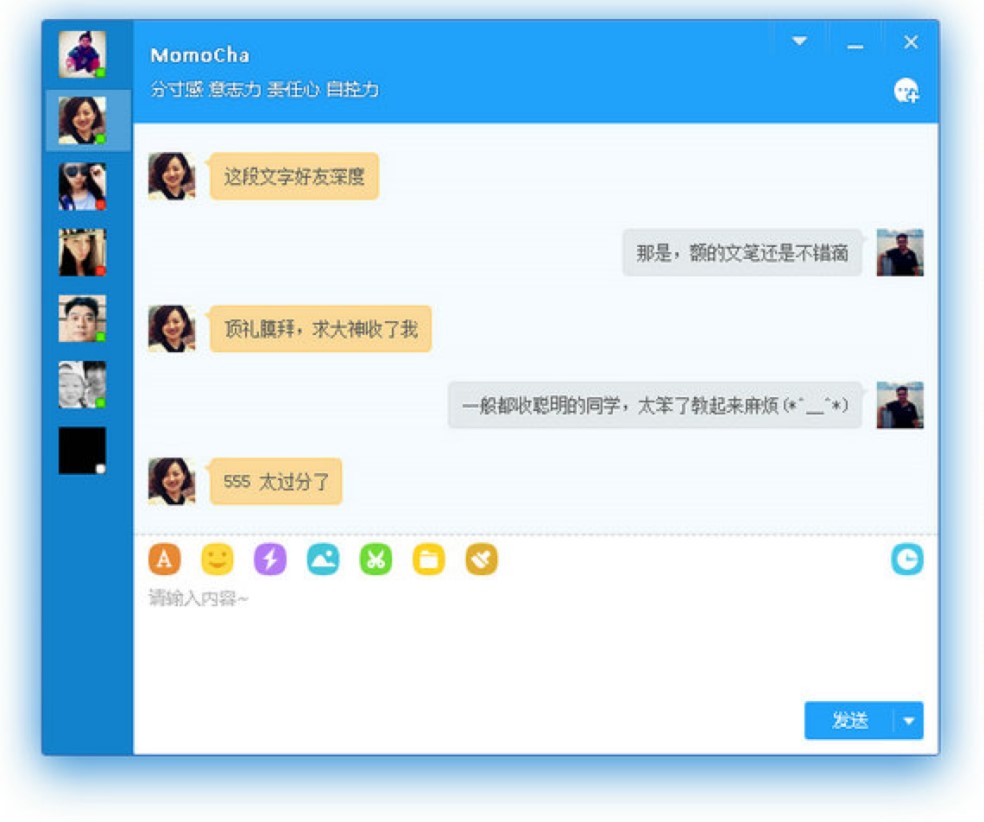Click the message input field placeholder

pos(198,599)
